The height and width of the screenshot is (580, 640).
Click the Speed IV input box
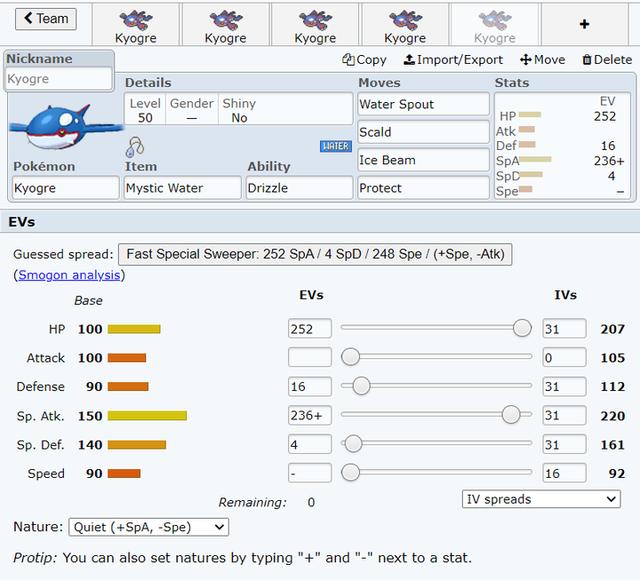(564, 473)
